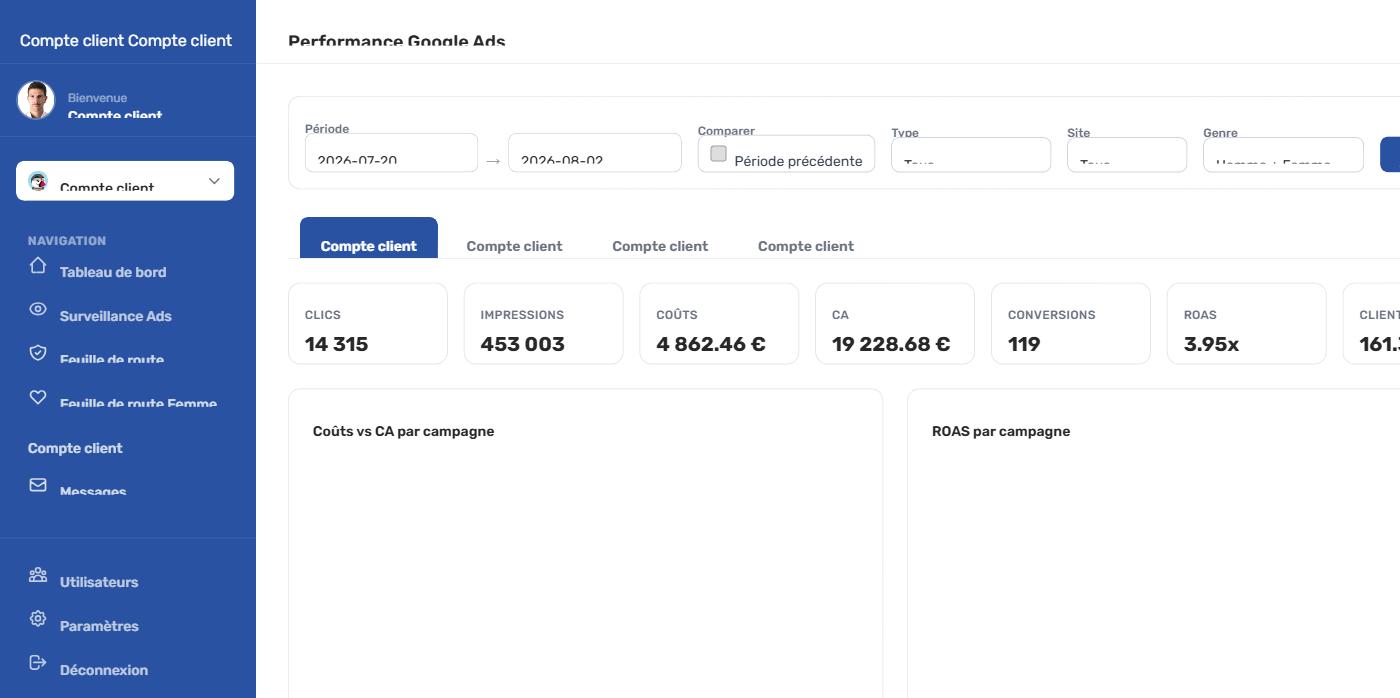Click the Tableau de bord home icon

tap(38, 265)
